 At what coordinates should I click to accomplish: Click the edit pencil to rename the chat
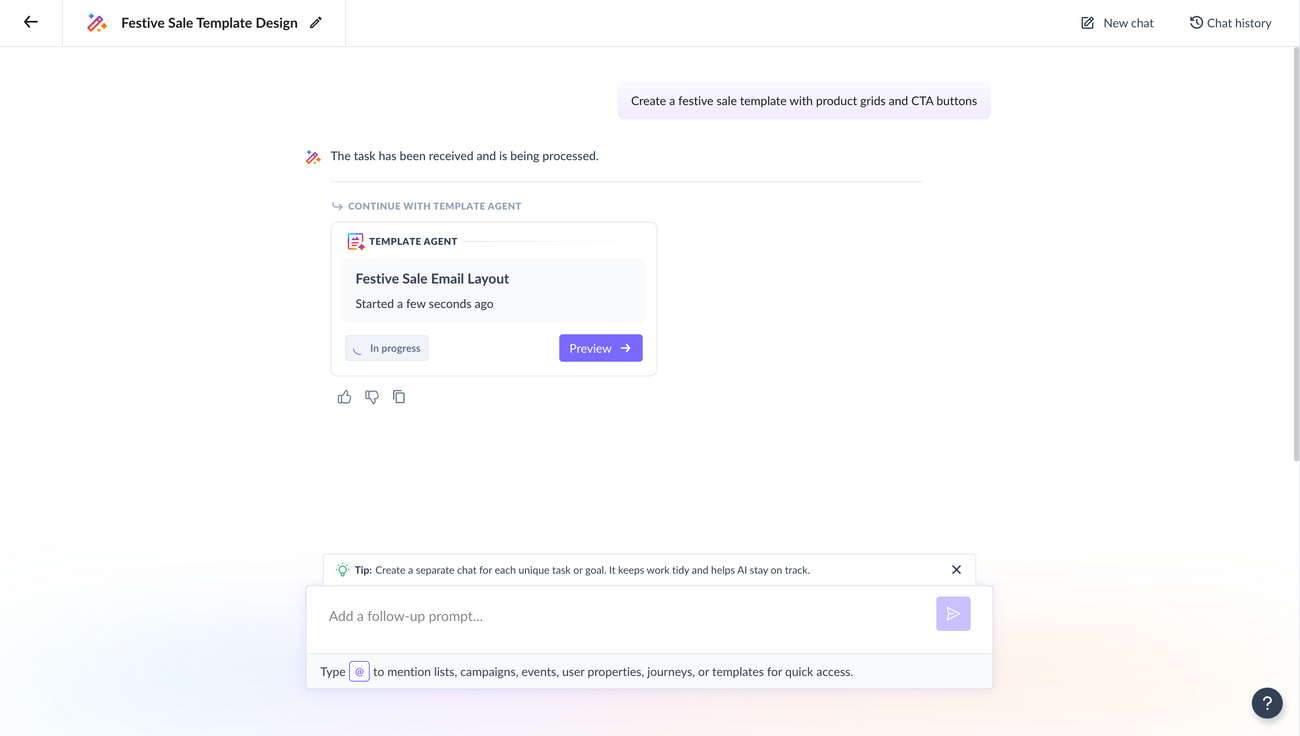(x=316, y=21)
